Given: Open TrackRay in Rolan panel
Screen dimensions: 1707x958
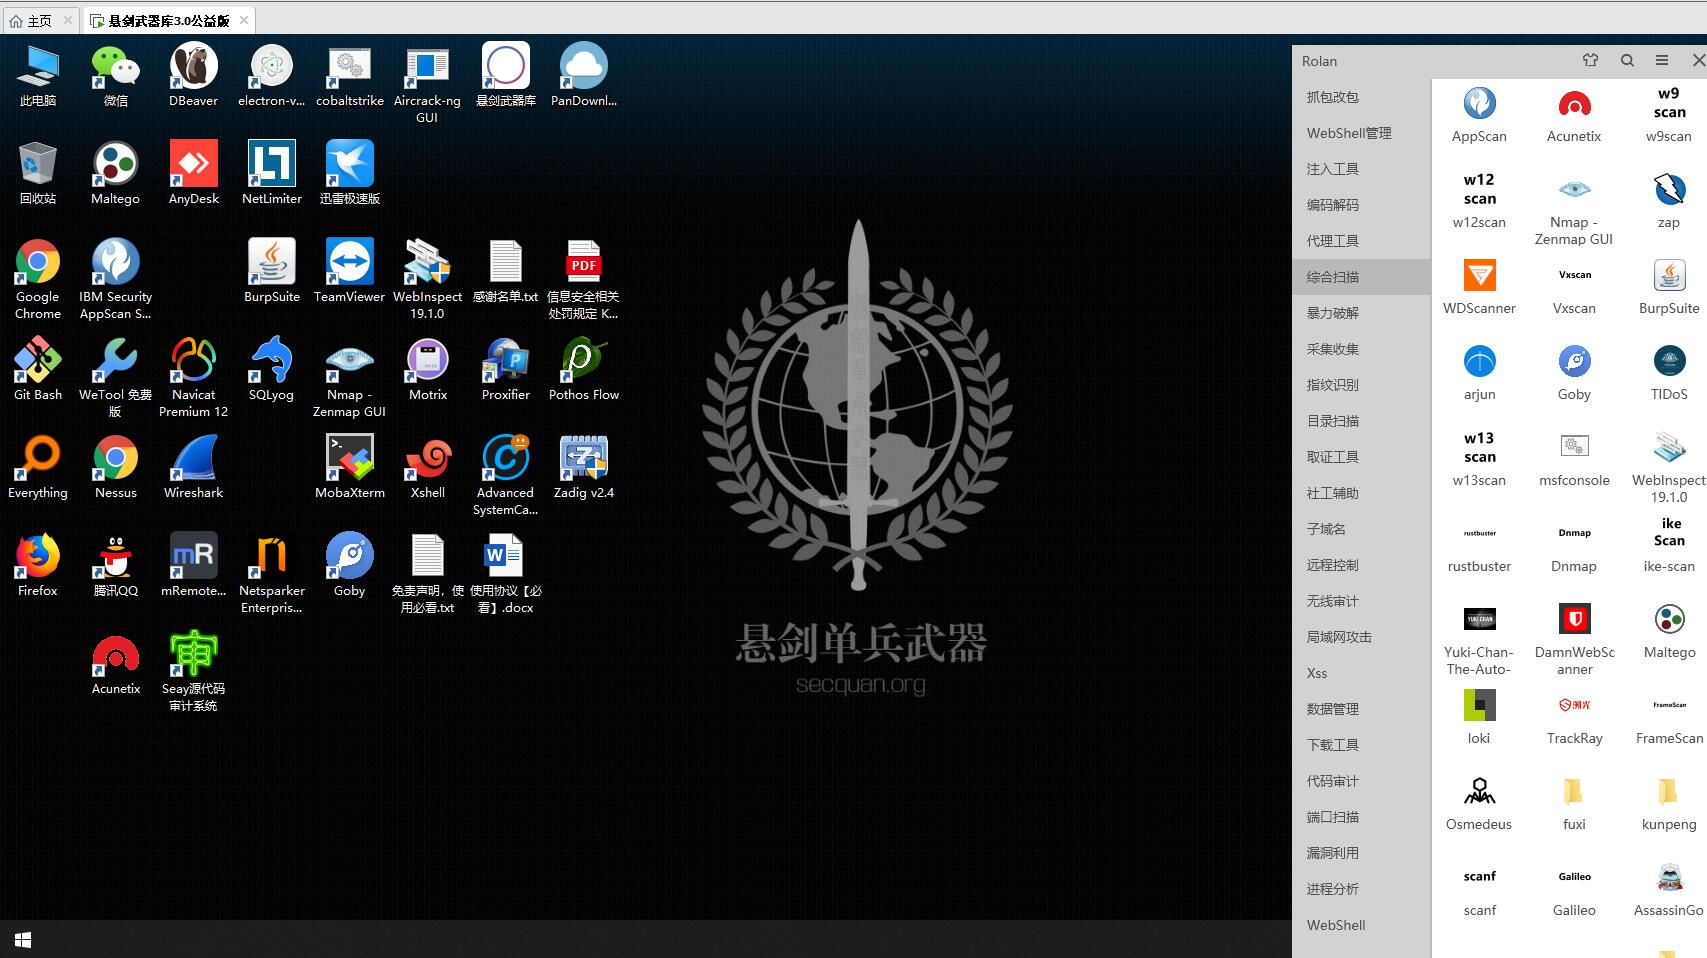Looking at the screenshot, I should tap(1574, 717).
